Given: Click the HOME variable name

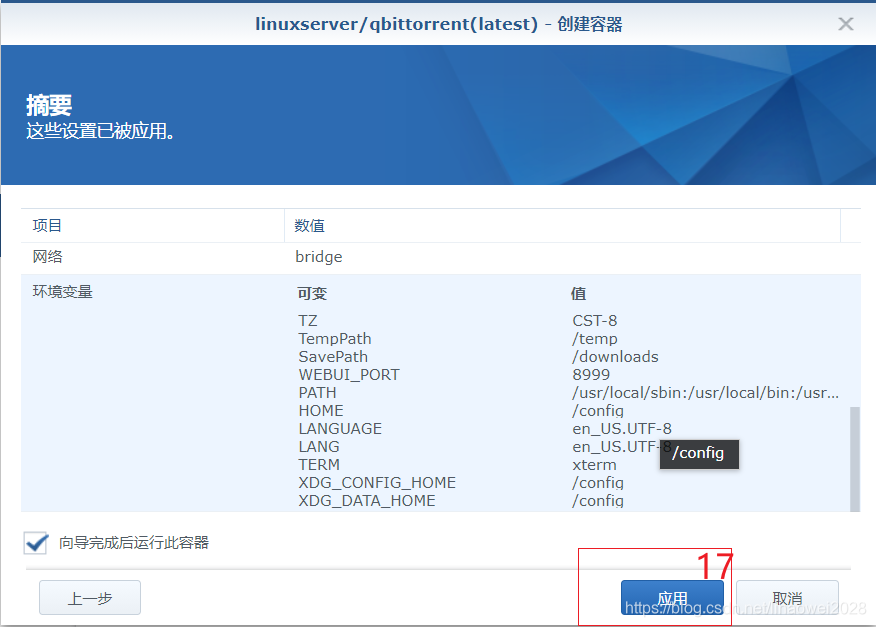Looking at the screenshot, I should 321,410.
